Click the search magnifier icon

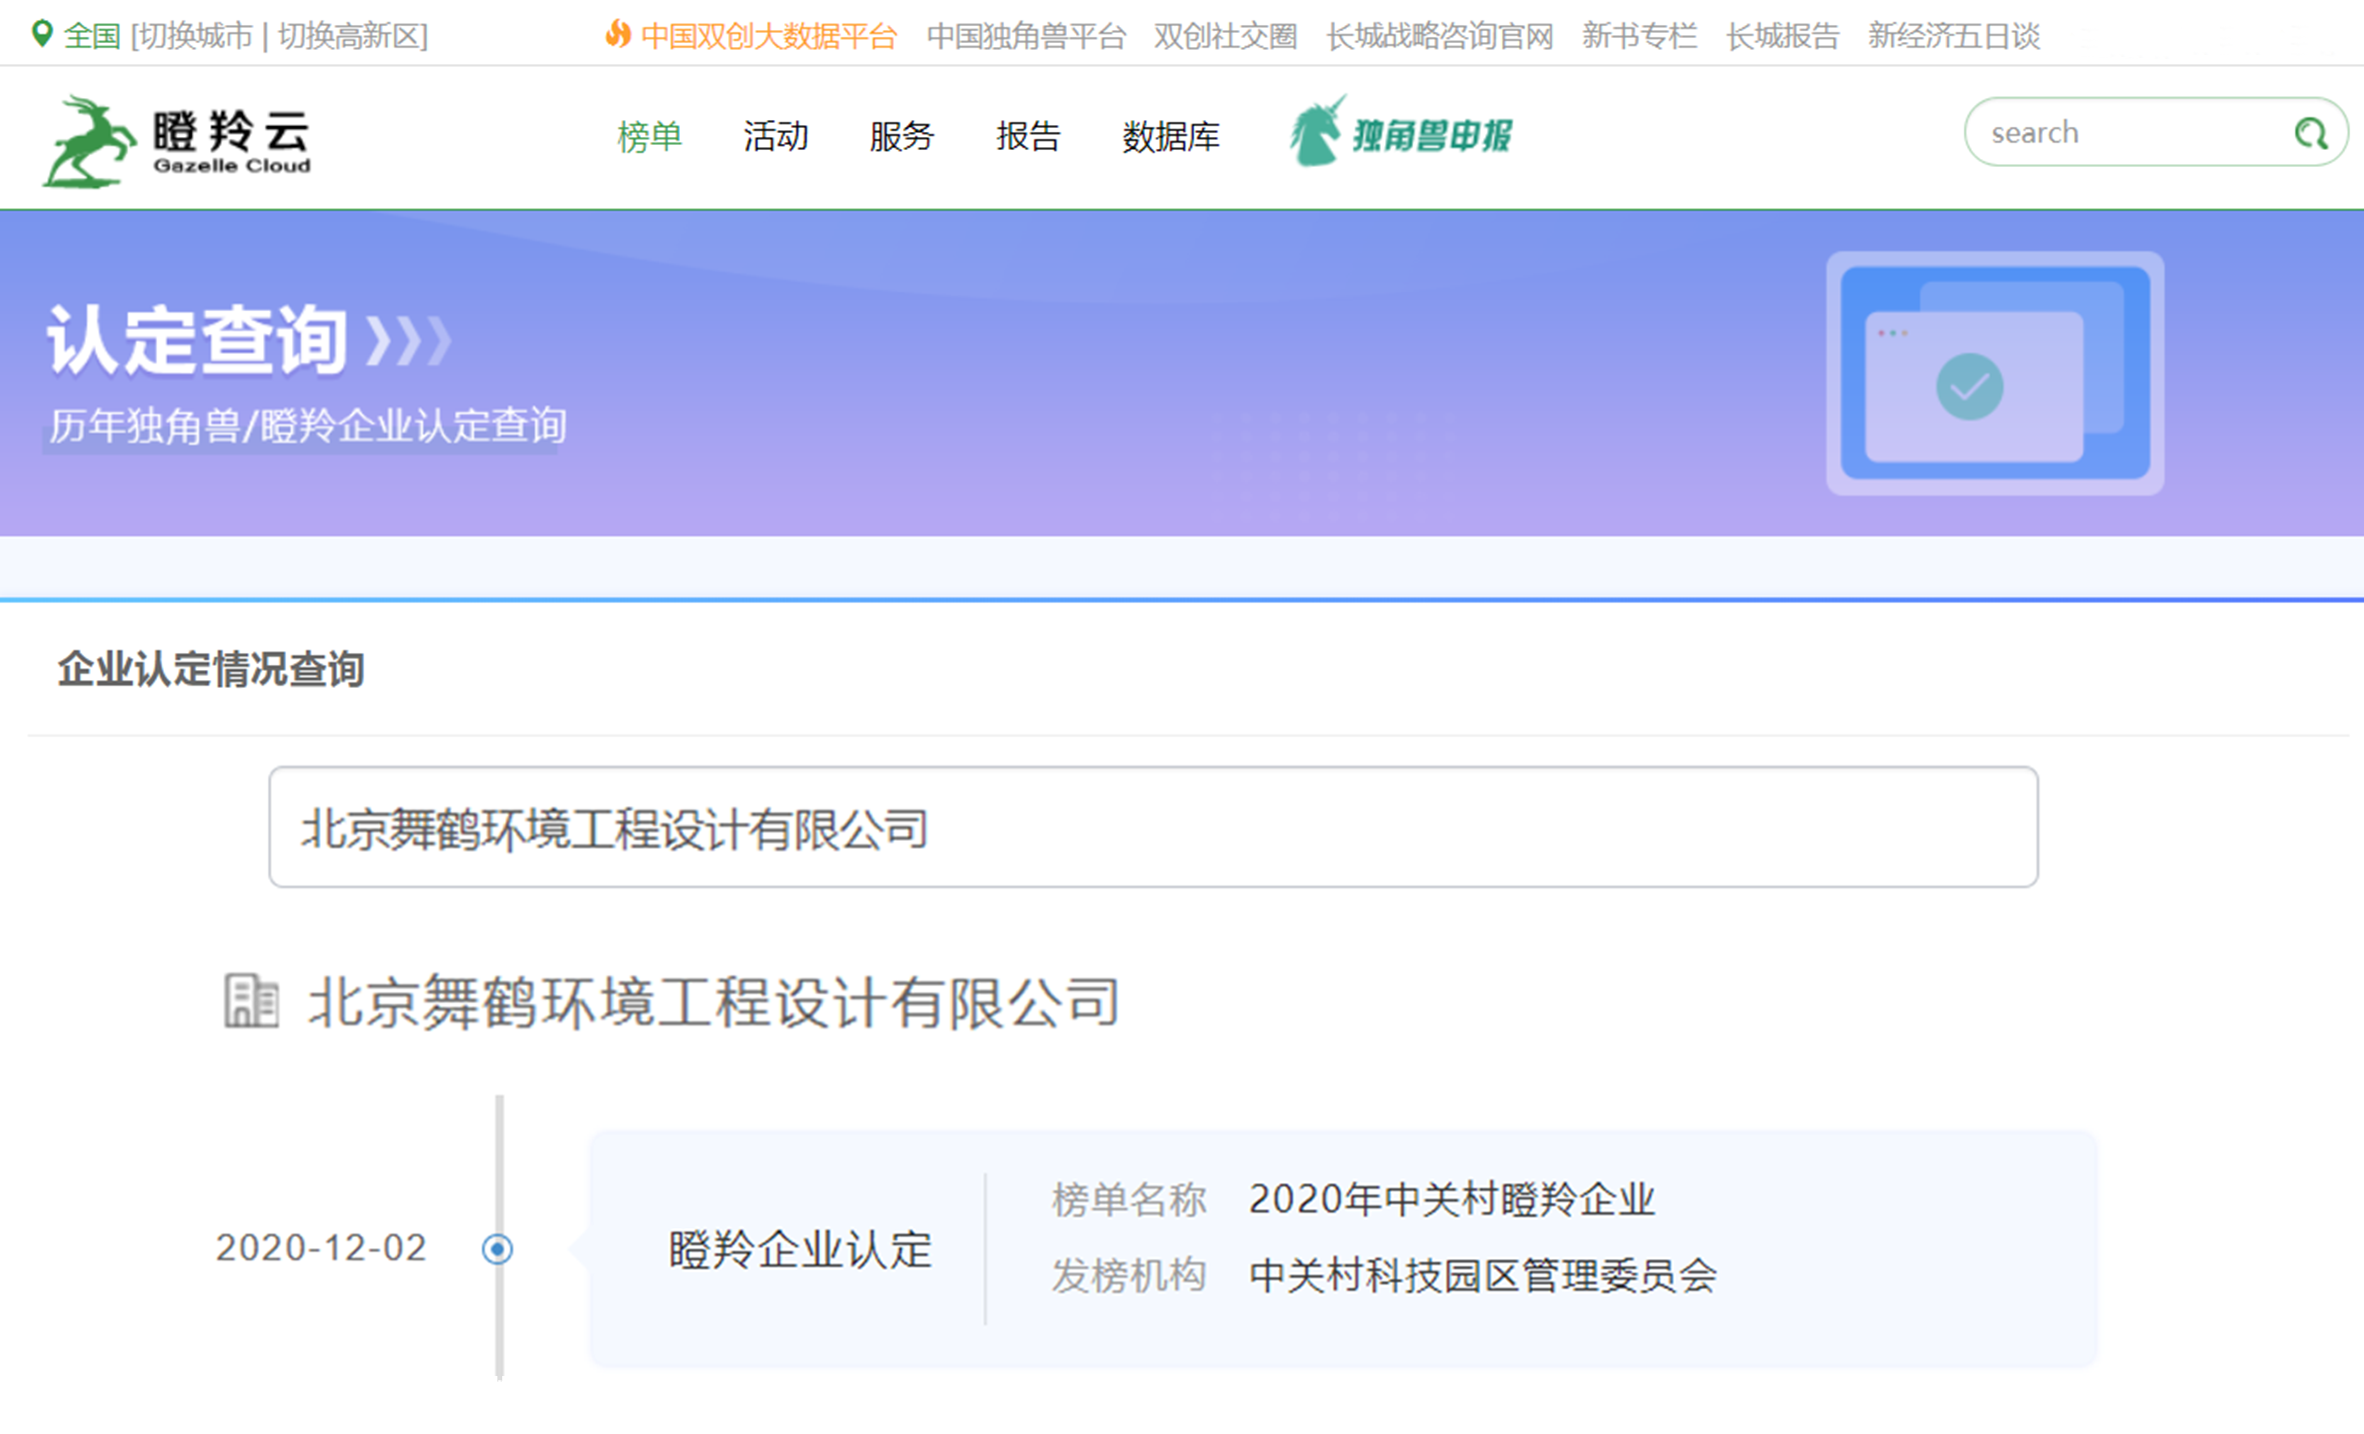tap(2309, 133)
